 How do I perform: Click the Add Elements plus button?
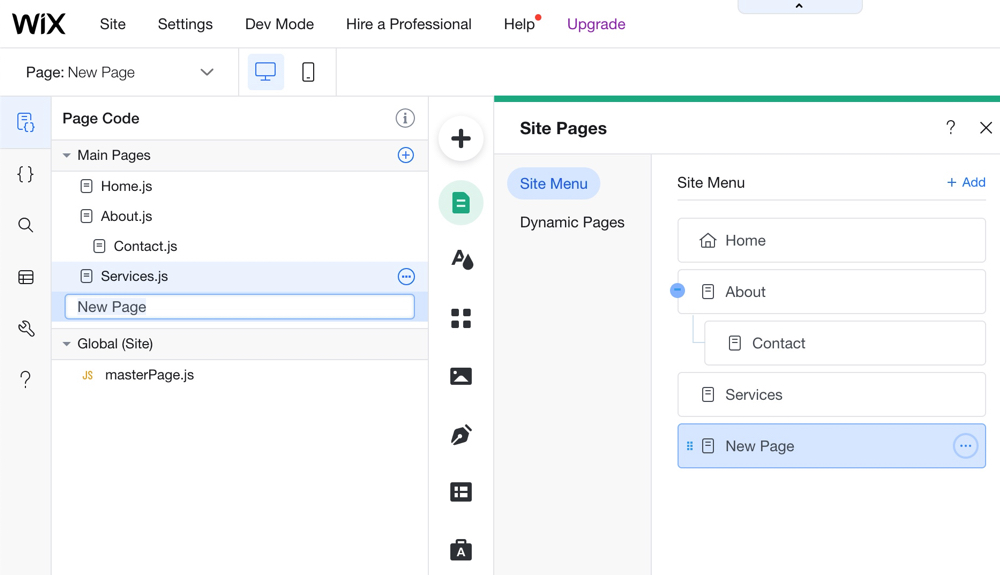tap(460, 138)
